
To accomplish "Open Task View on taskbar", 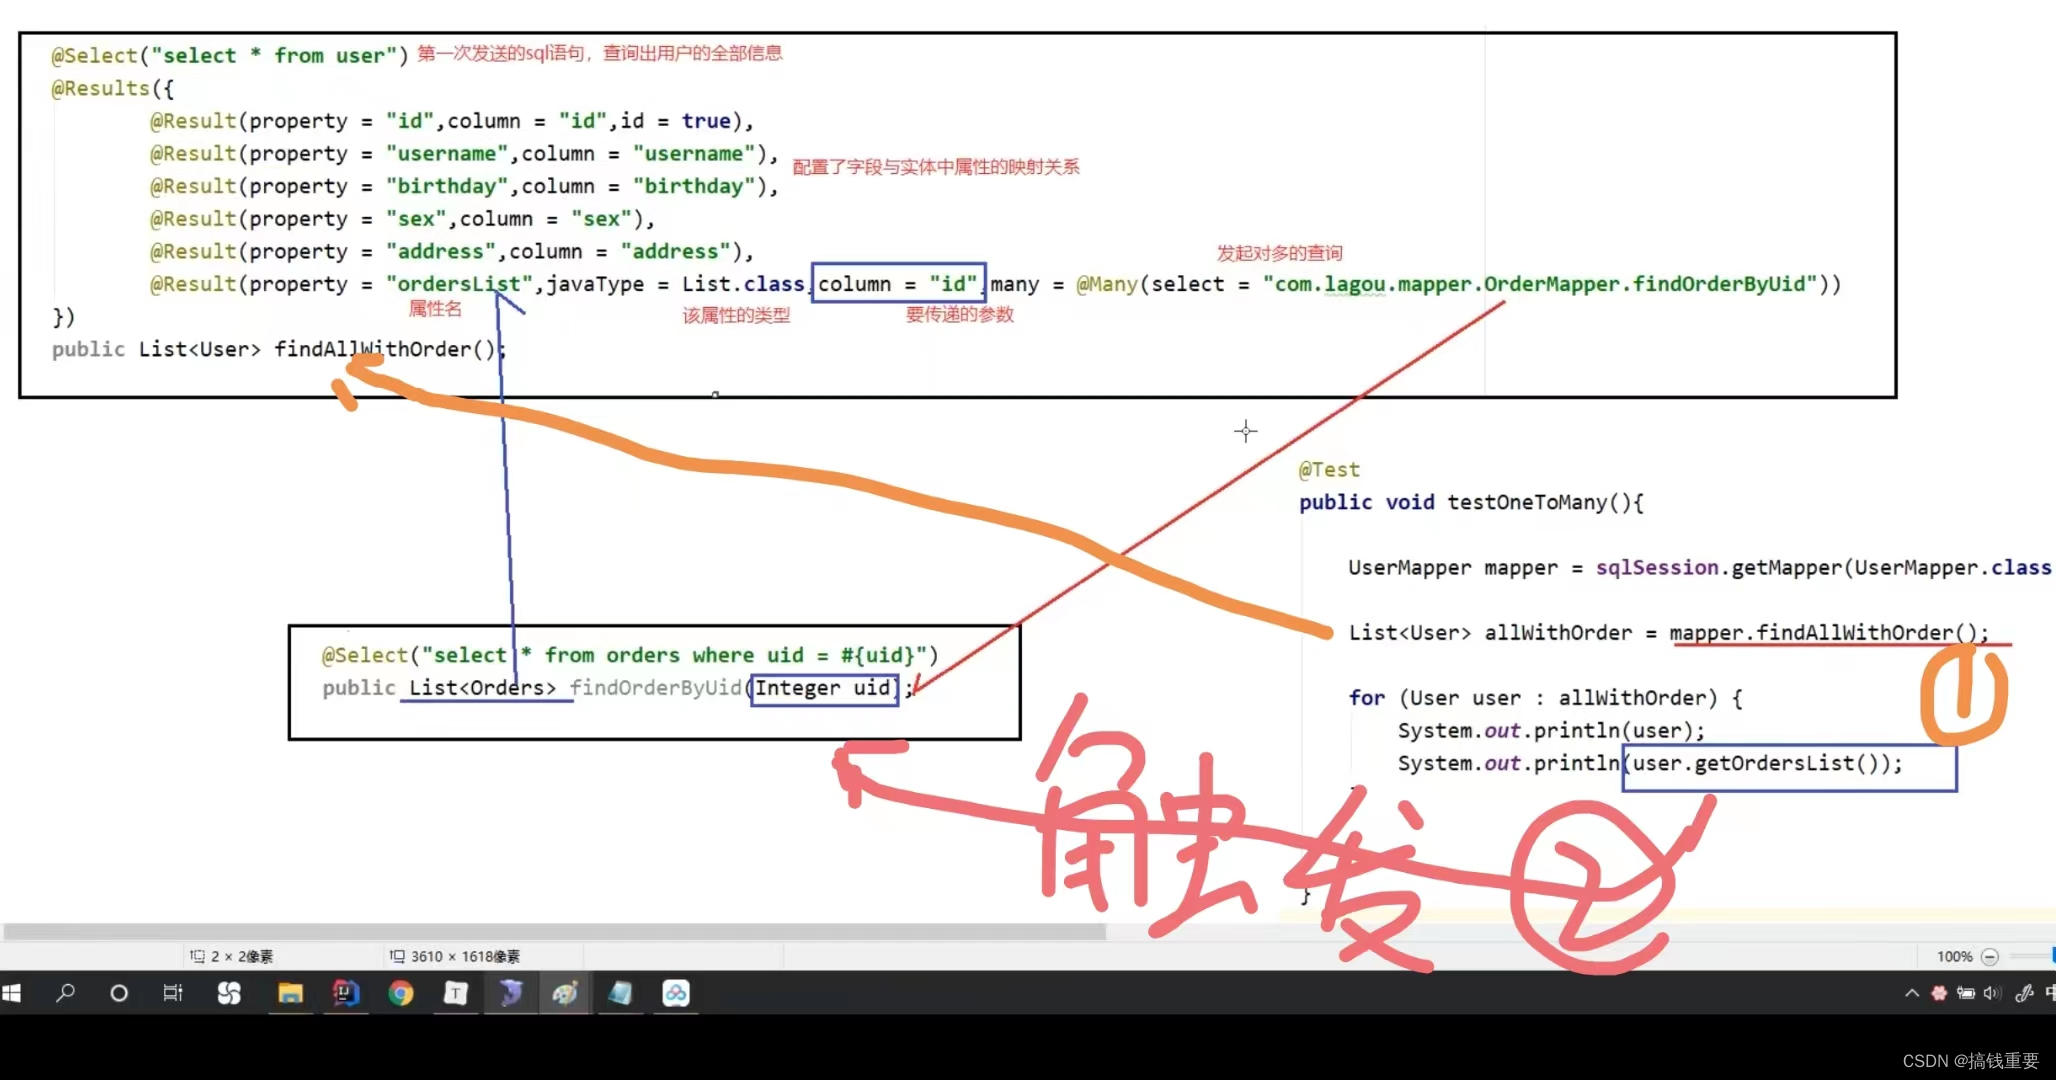I will [x=173, y=993].
